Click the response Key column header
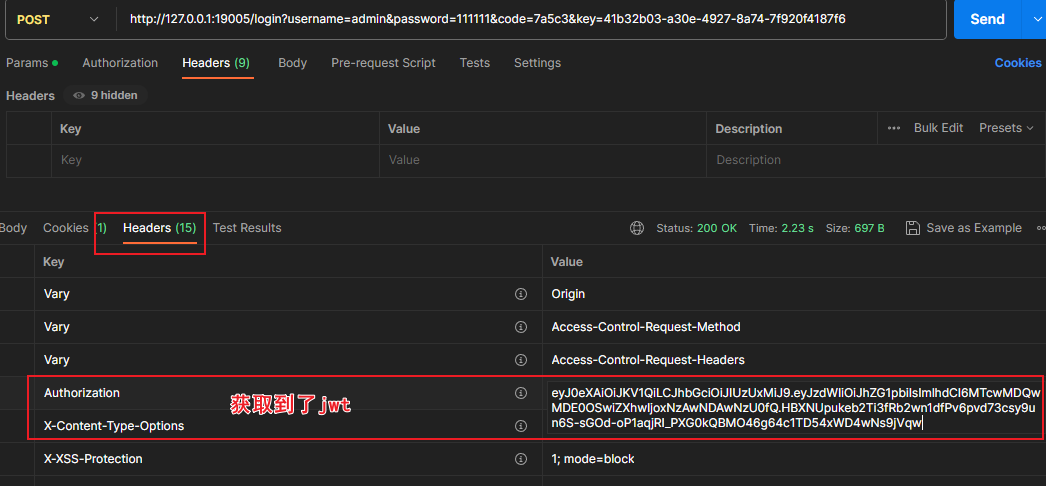Viewport: 1046px width, 486px height. pos(53,262)
